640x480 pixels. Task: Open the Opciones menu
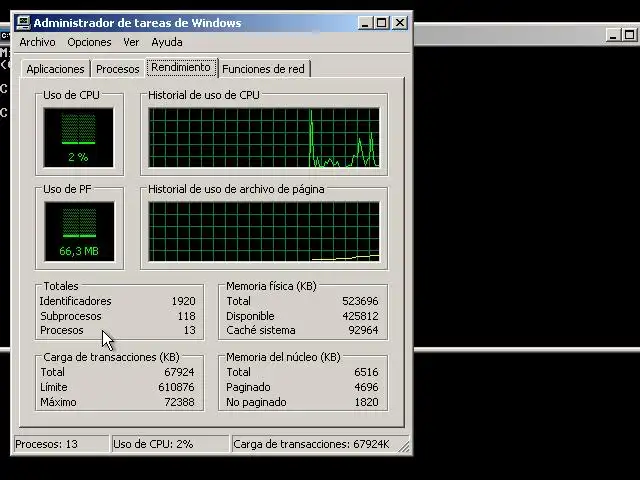point(89,42)
